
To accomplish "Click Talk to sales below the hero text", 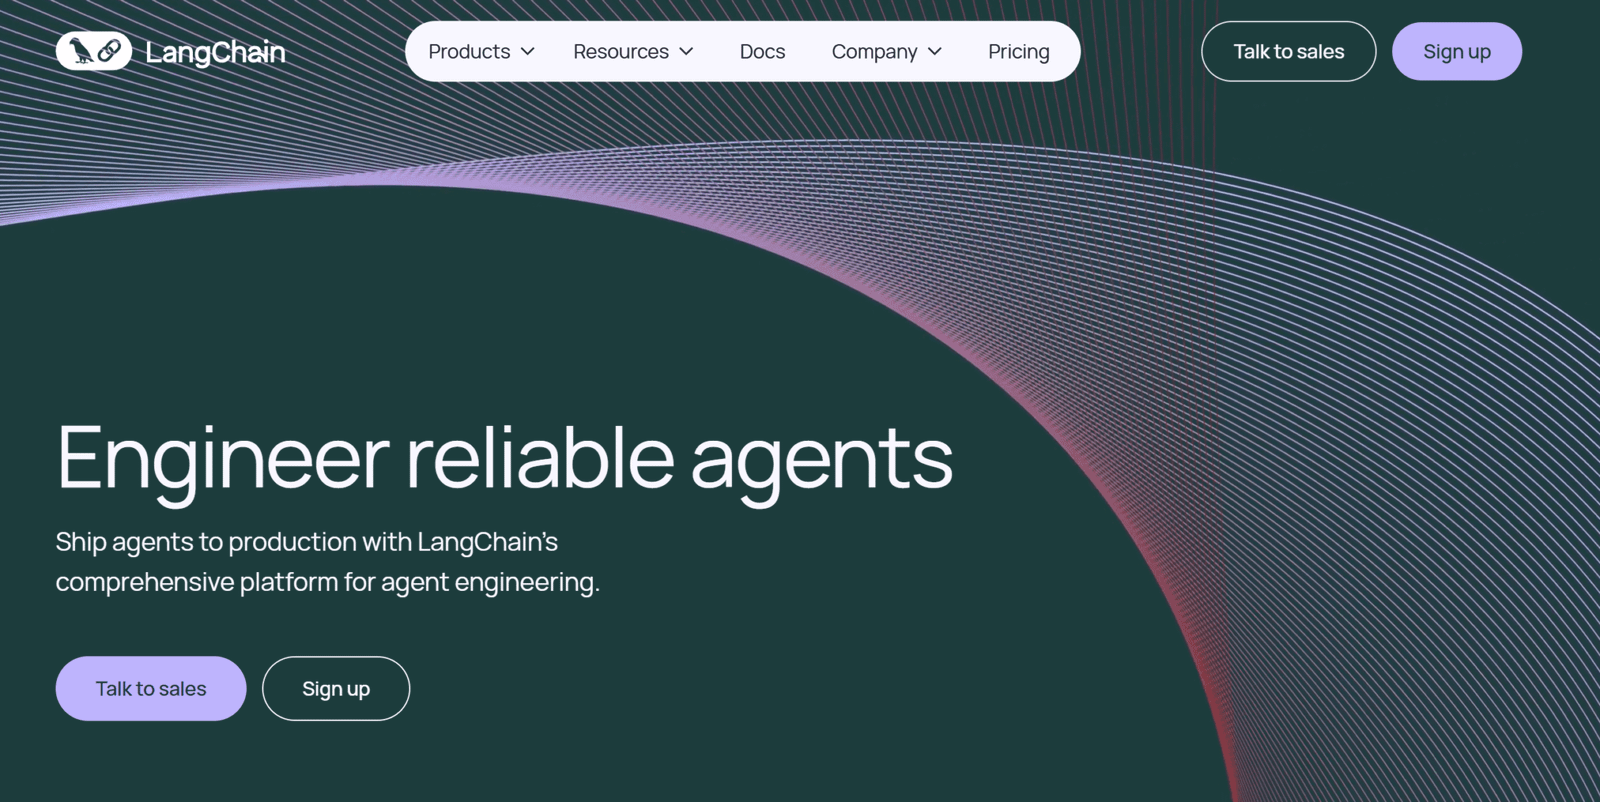I will pyautogui.click(x=151, y=688).
